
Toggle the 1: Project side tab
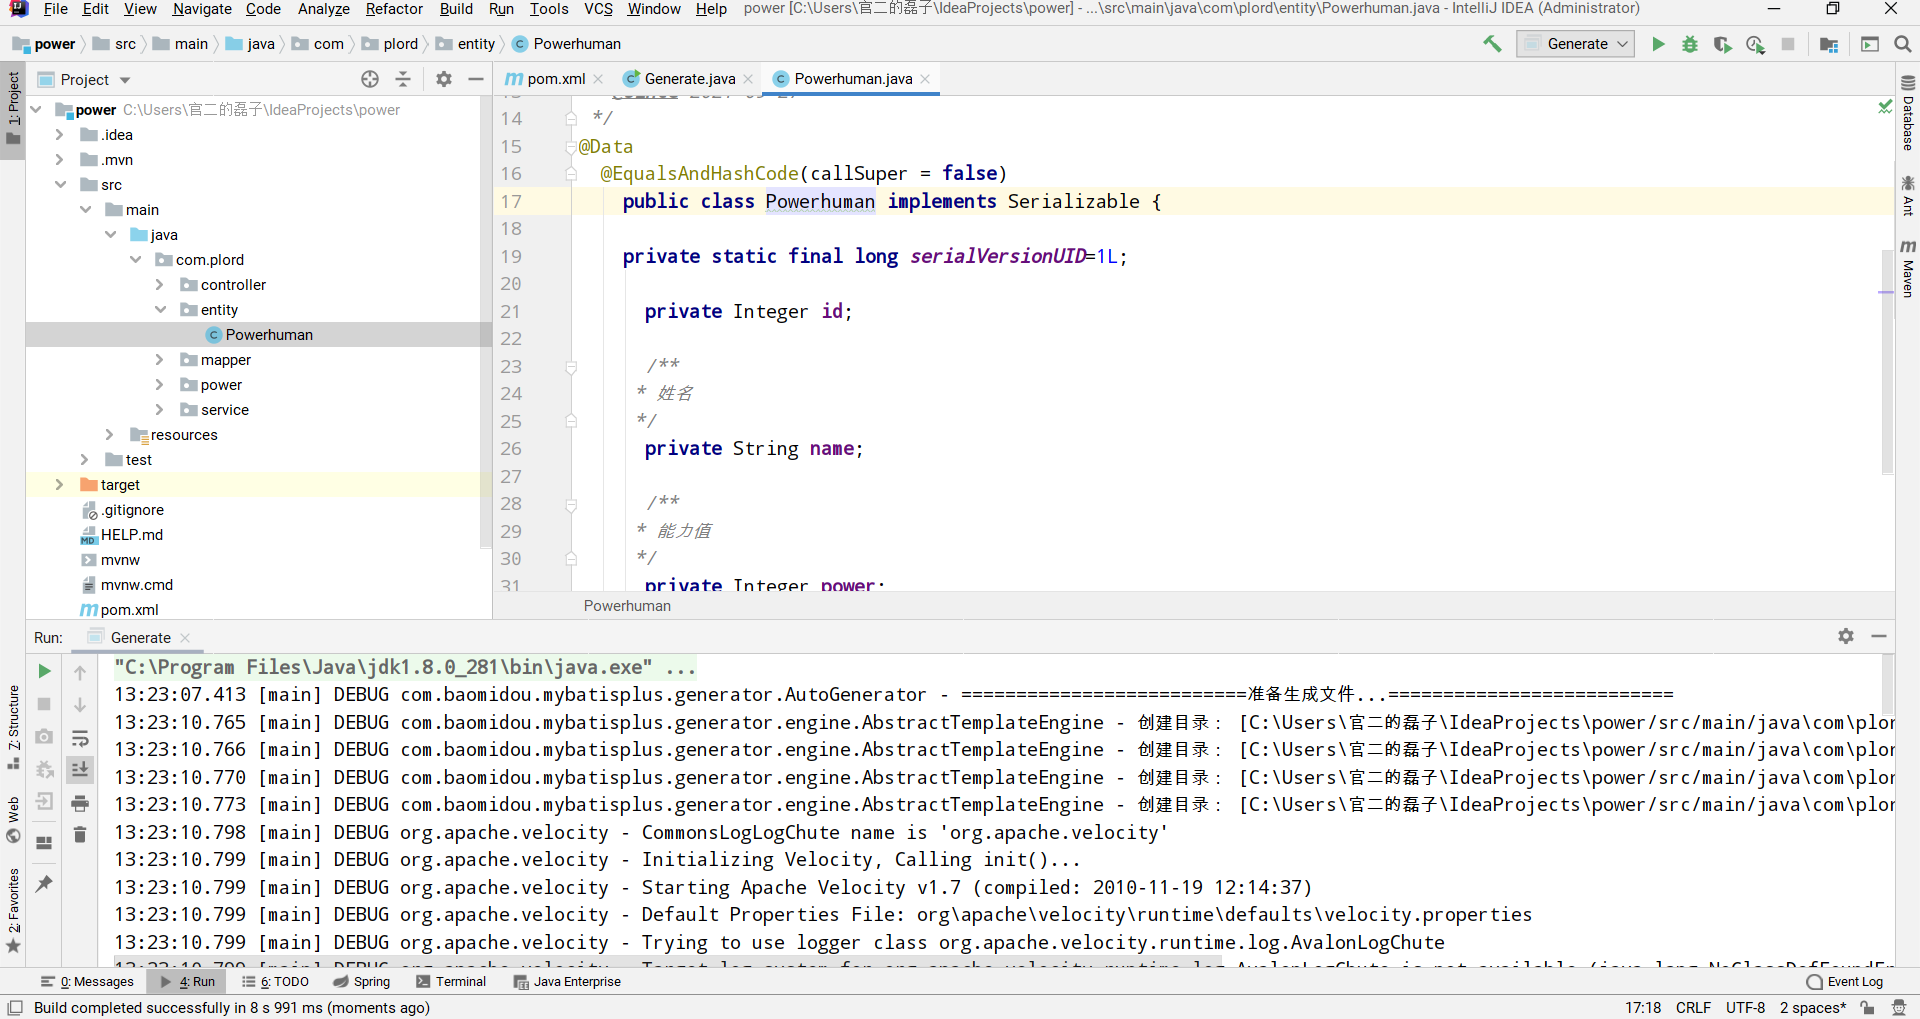13,108
